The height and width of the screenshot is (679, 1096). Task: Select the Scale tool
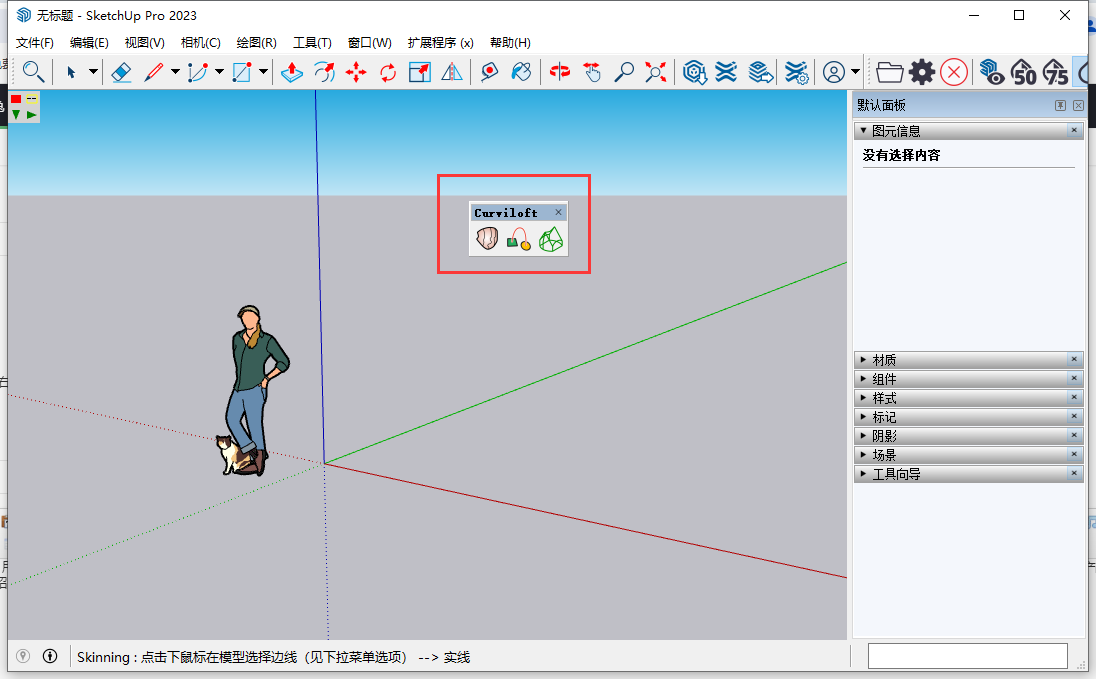pyautogui.click(x=419, y=72)
